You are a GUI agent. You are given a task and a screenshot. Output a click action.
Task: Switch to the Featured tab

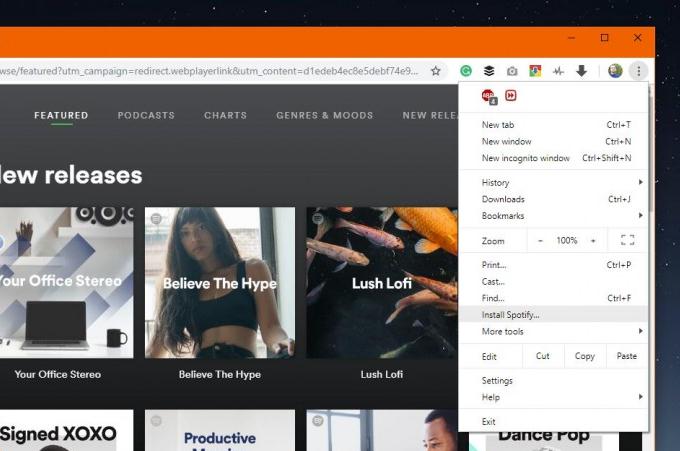61,115
